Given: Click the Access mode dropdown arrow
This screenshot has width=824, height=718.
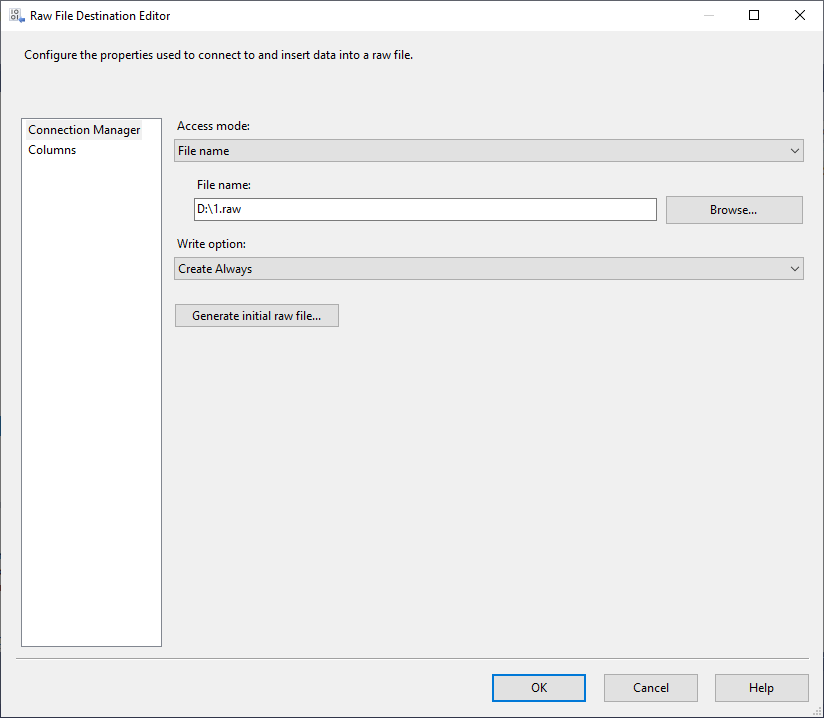Looking at the screenshot, I should [795, 150].
